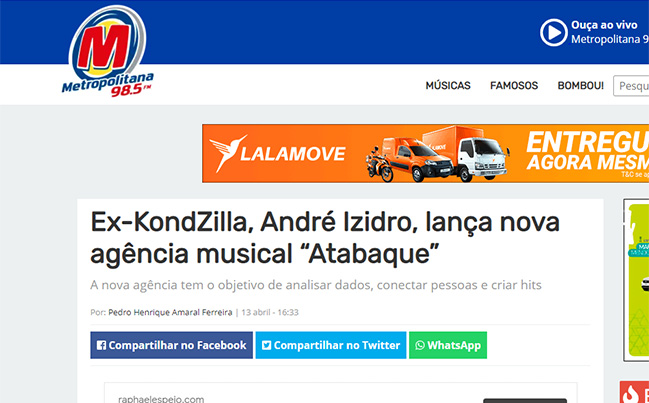Click the WhatsApp phone icon
This screenshot has width=649, height=403.
[x=420, y=345]
